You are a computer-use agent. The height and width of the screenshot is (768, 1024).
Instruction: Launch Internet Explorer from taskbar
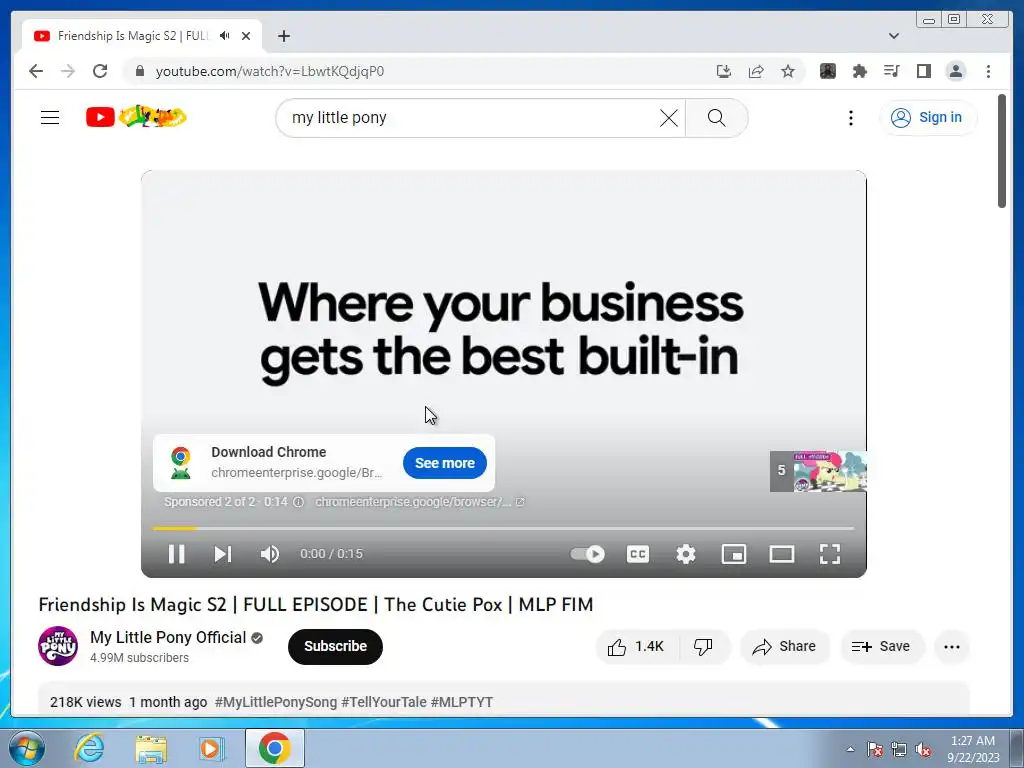point(89,748)
